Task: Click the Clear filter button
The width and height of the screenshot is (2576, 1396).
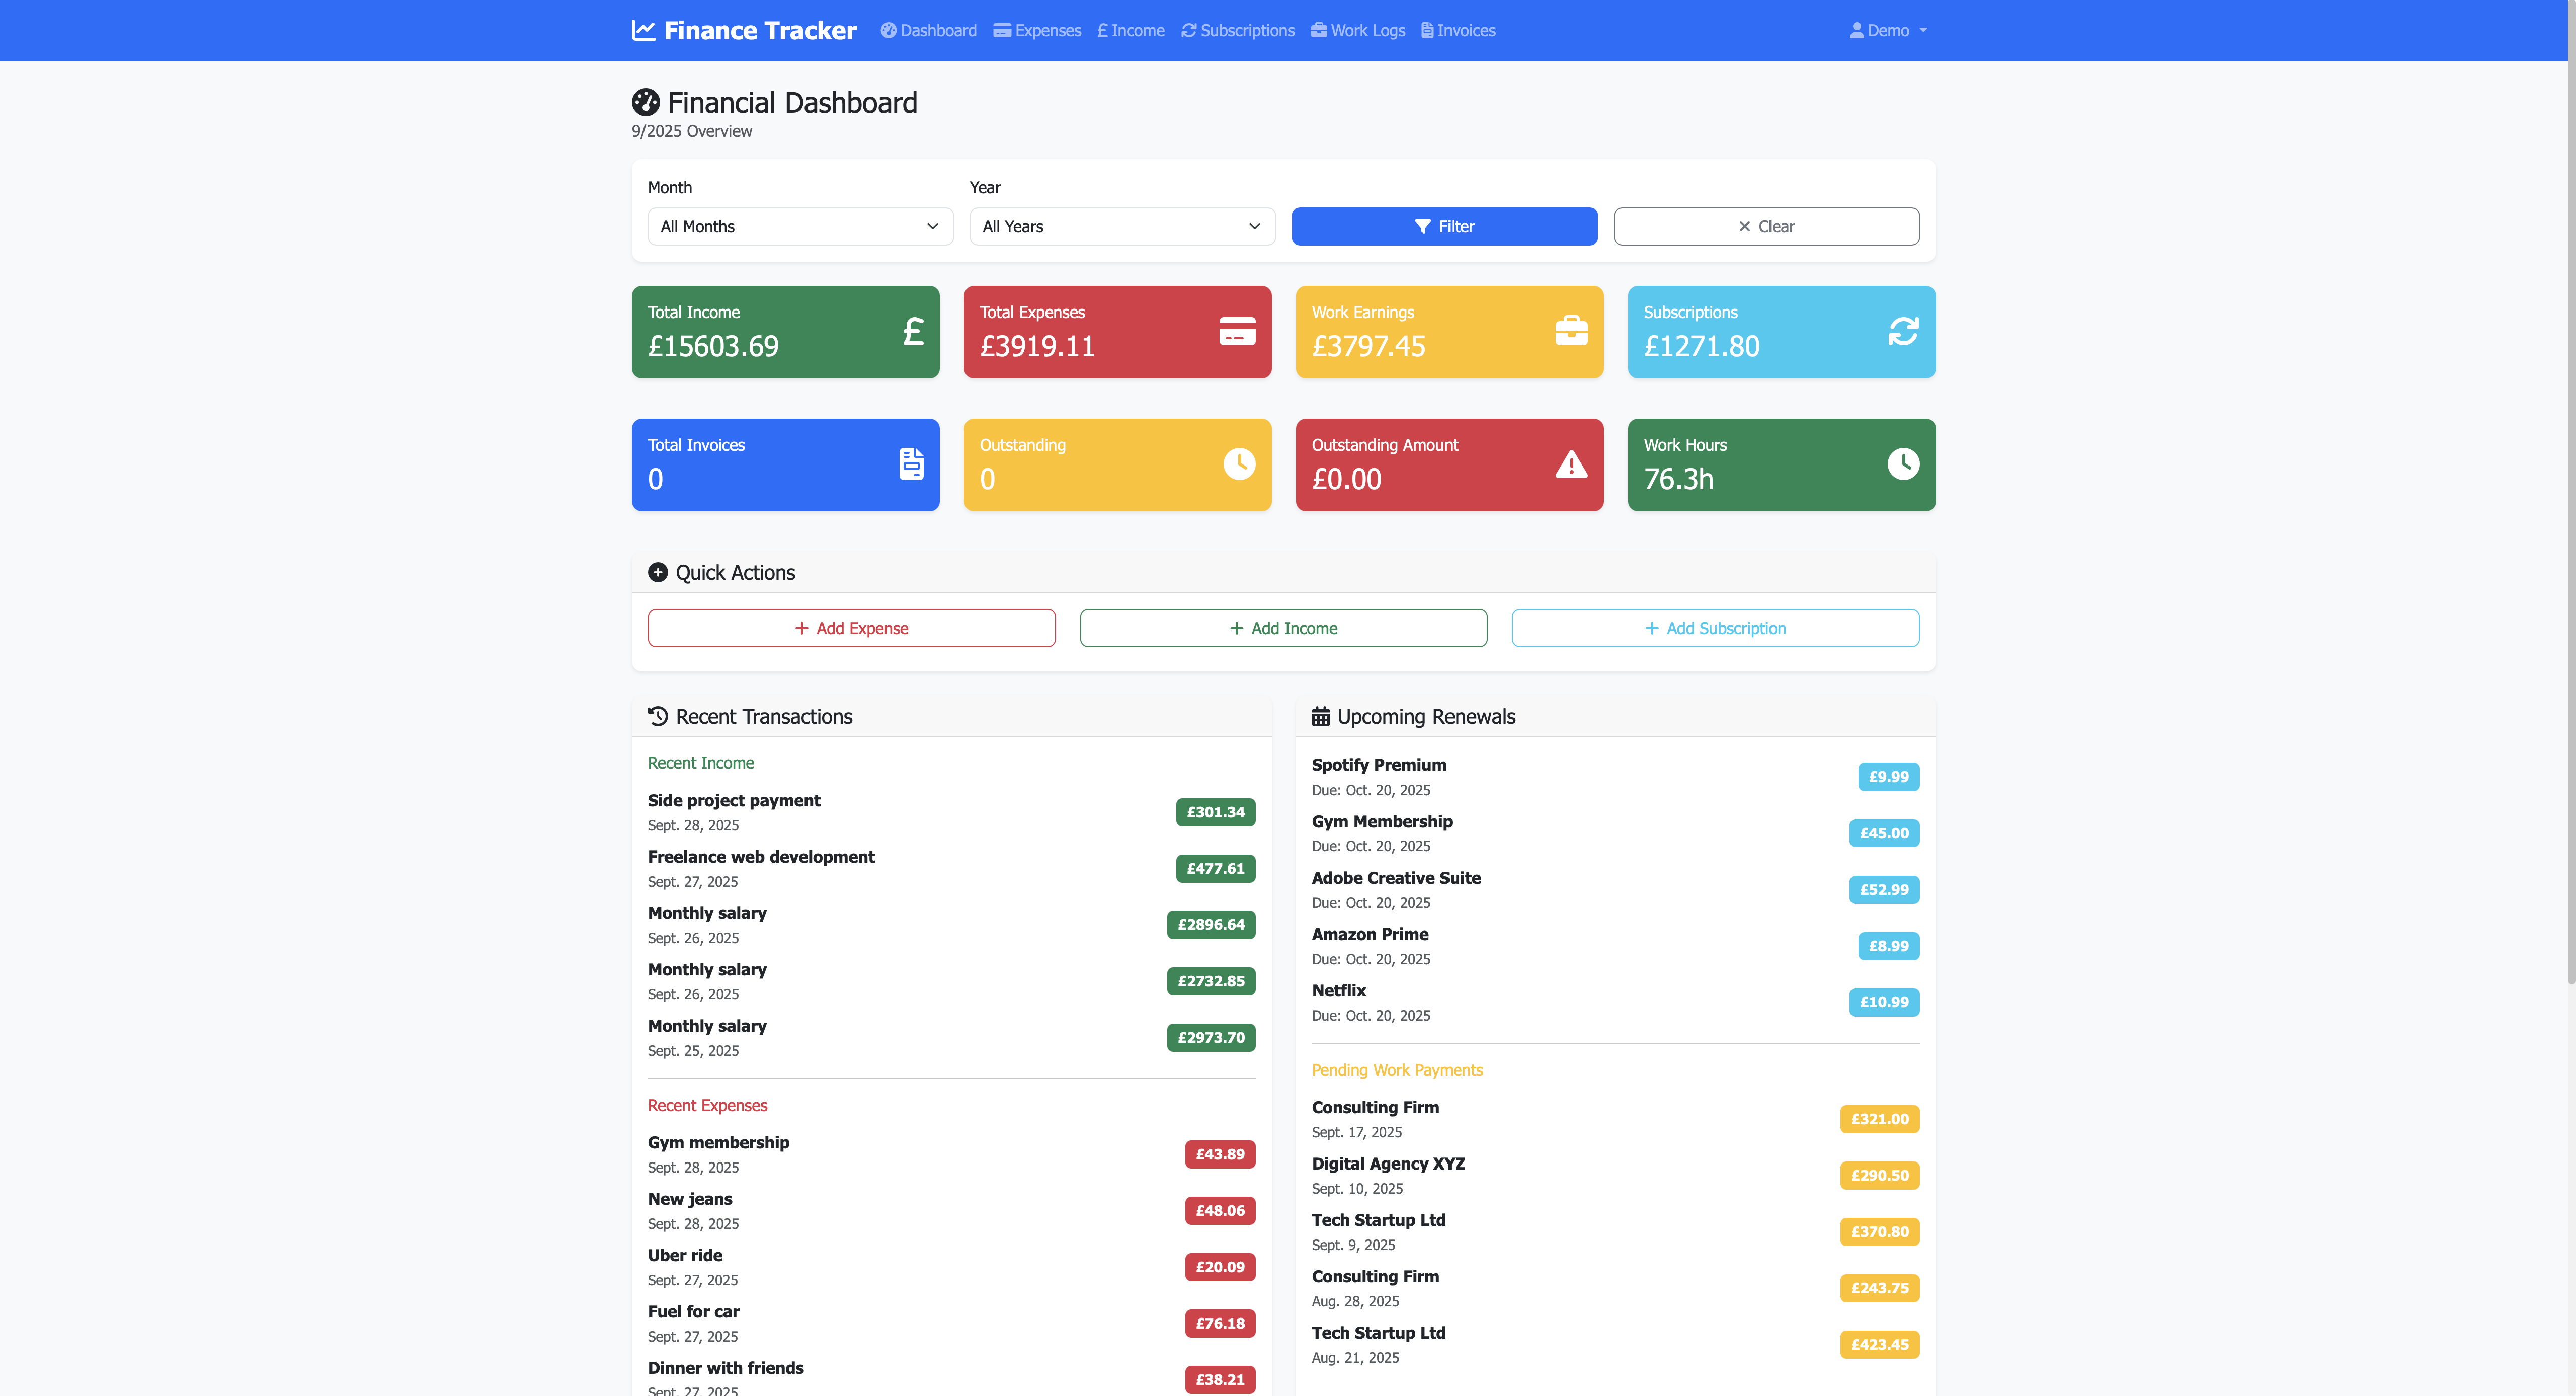Action: tap(1765, 227)
